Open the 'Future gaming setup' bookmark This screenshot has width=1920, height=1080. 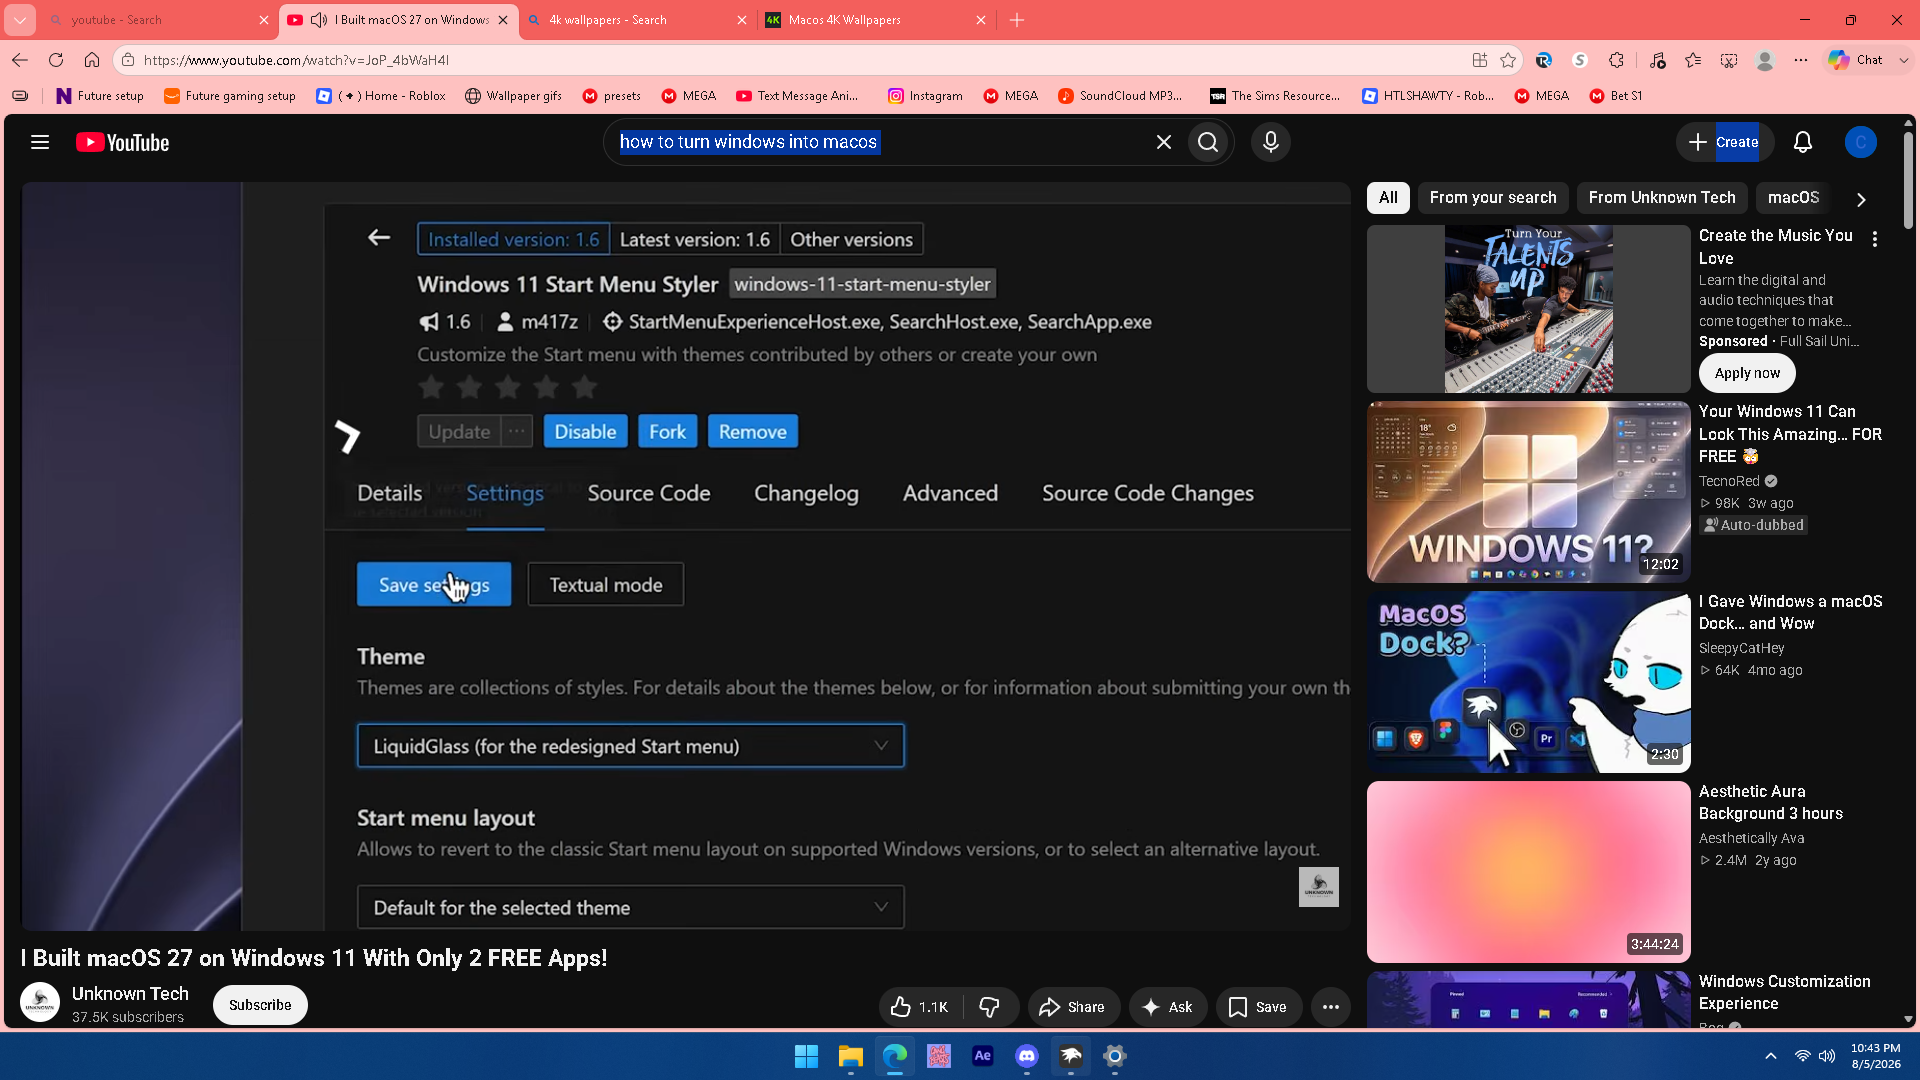tap(229, 96)
